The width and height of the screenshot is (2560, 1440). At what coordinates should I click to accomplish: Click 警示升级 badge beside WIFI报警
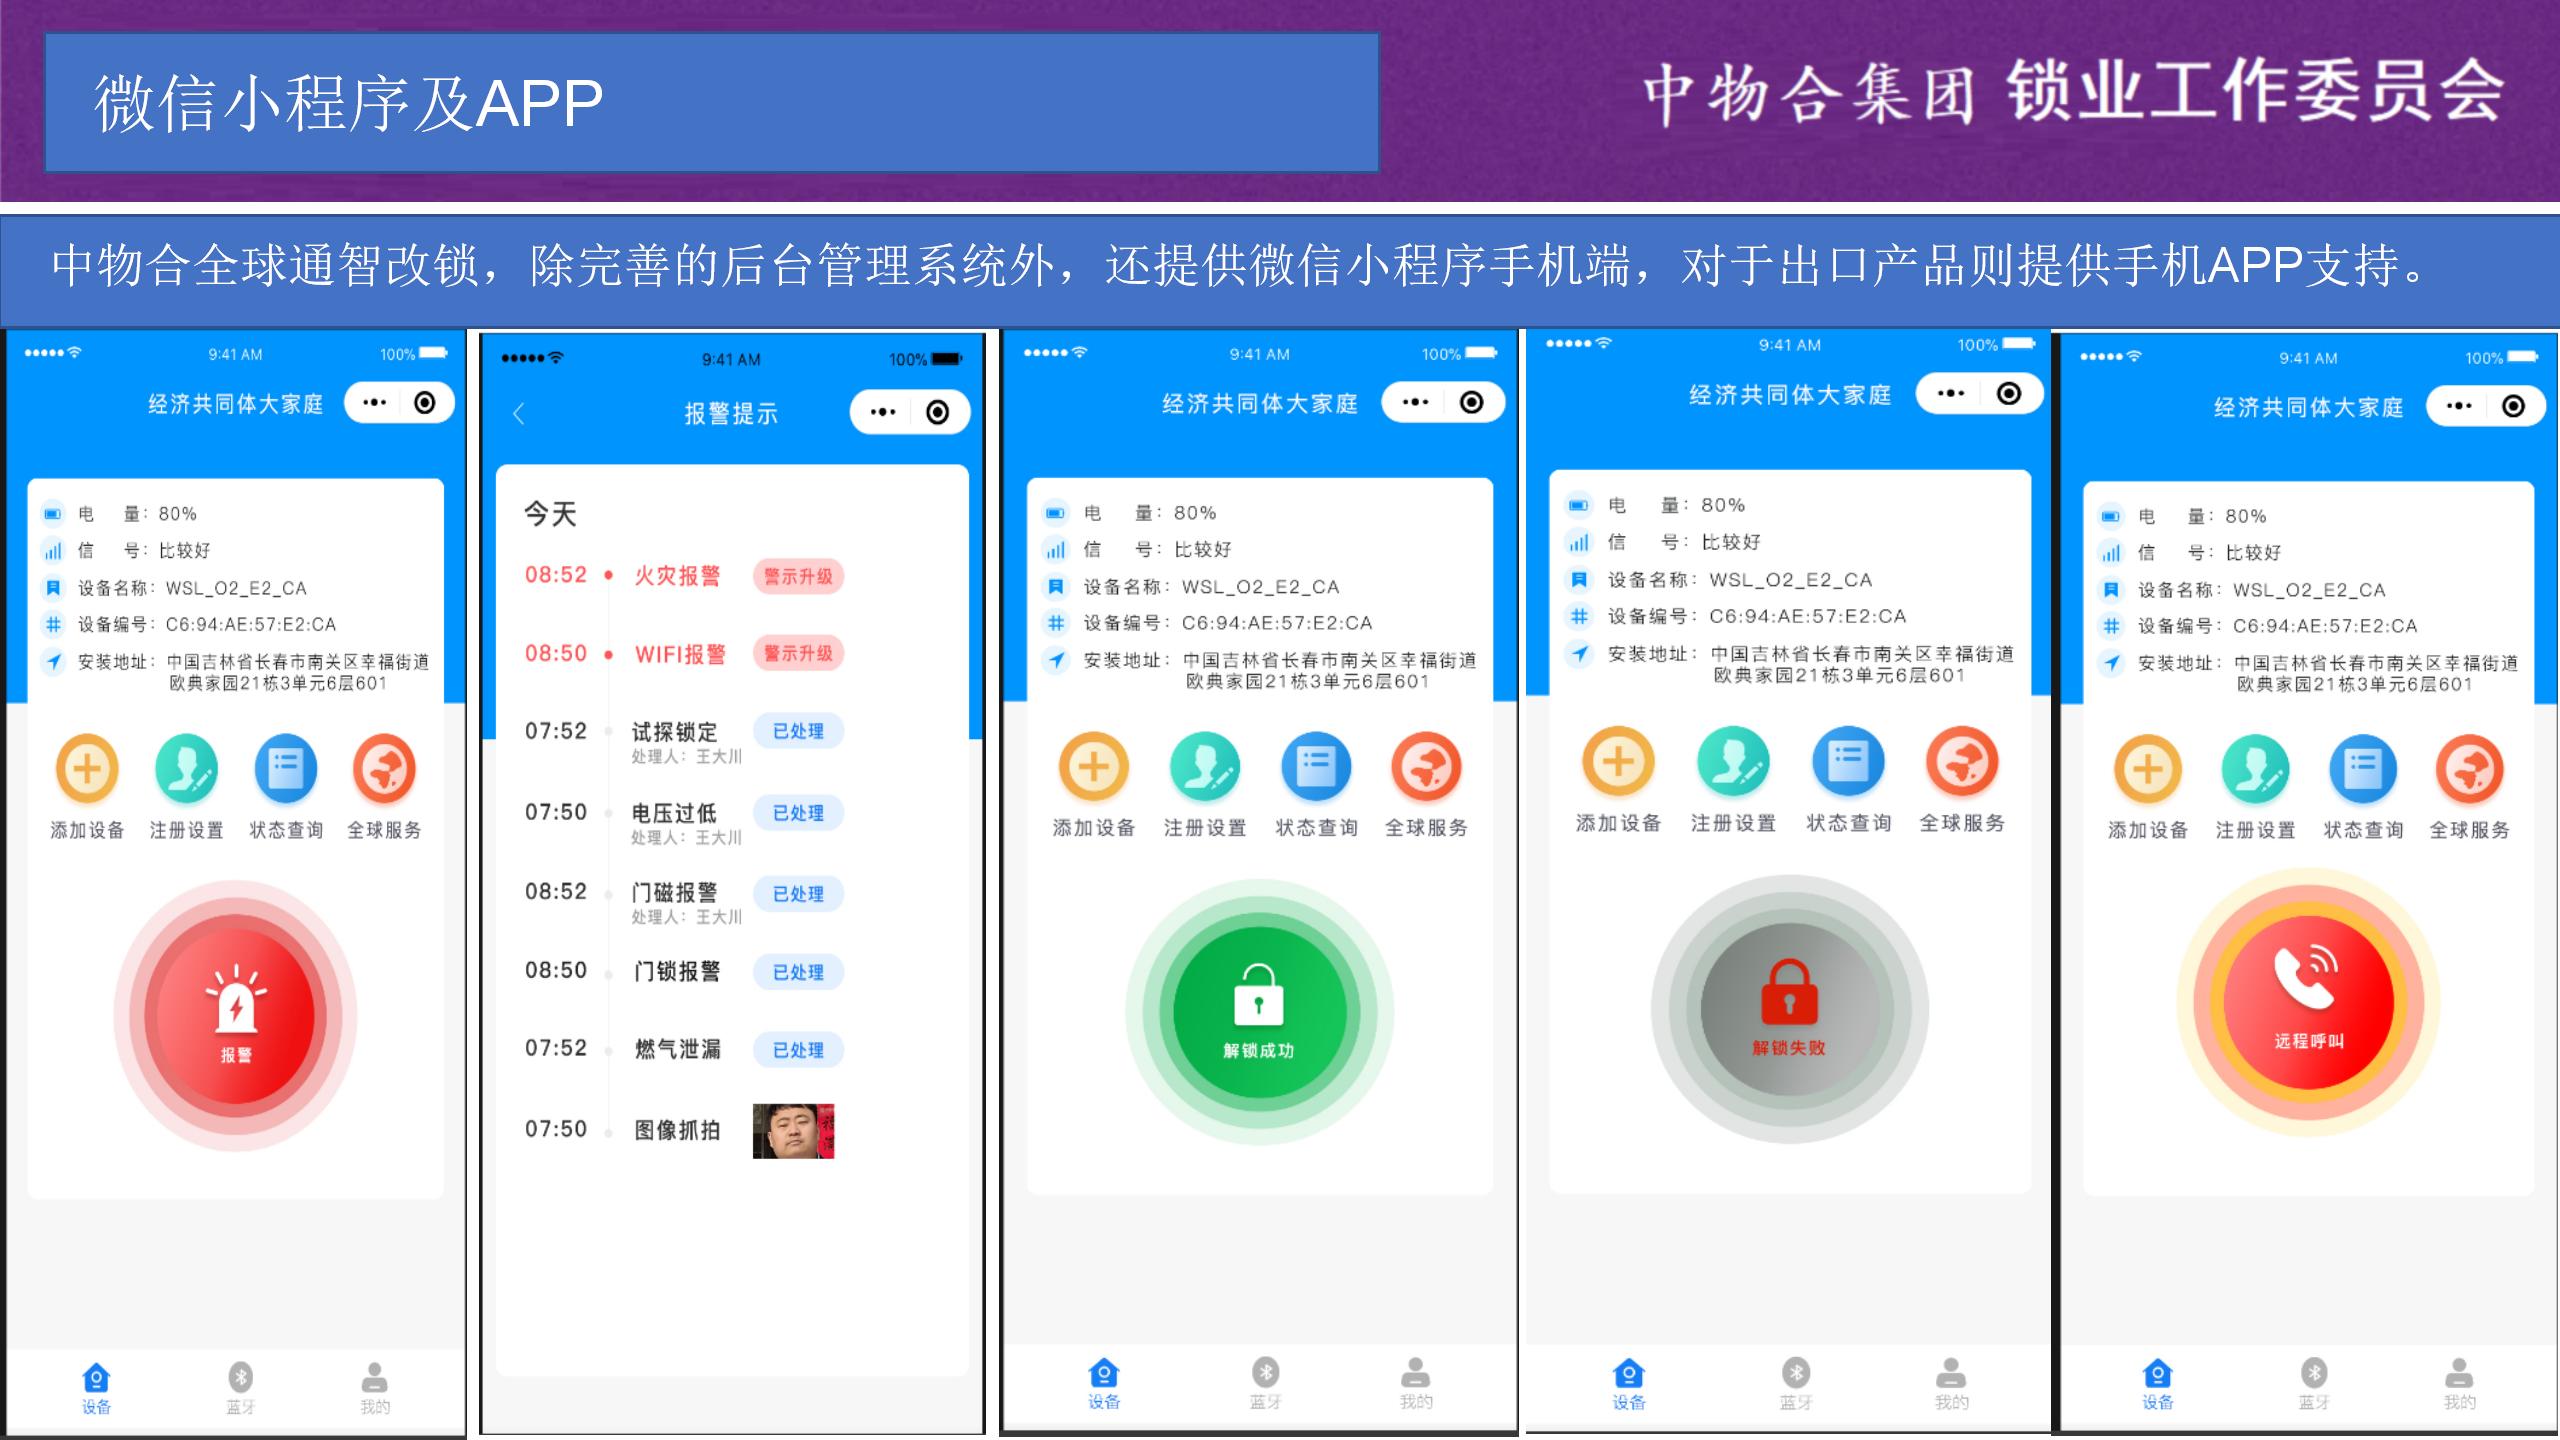coord(798,653)
